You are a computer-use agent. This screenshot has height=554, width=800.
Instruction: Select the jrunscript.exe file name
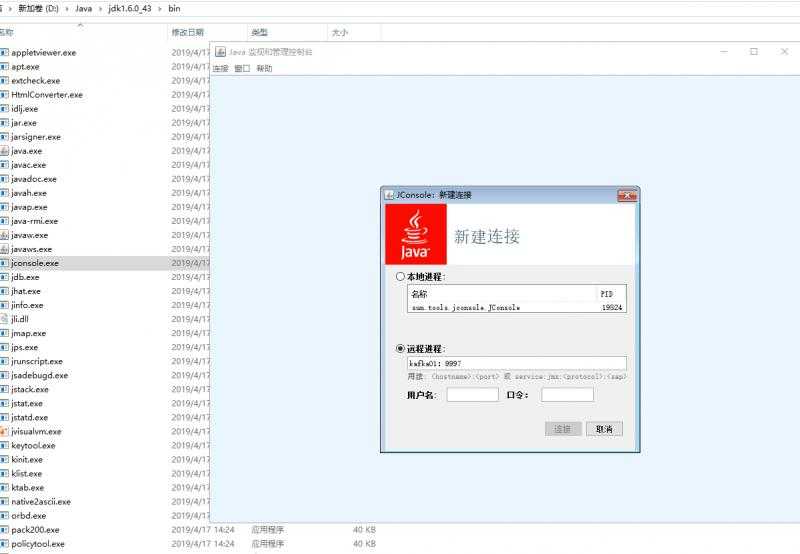pos(37,361)
